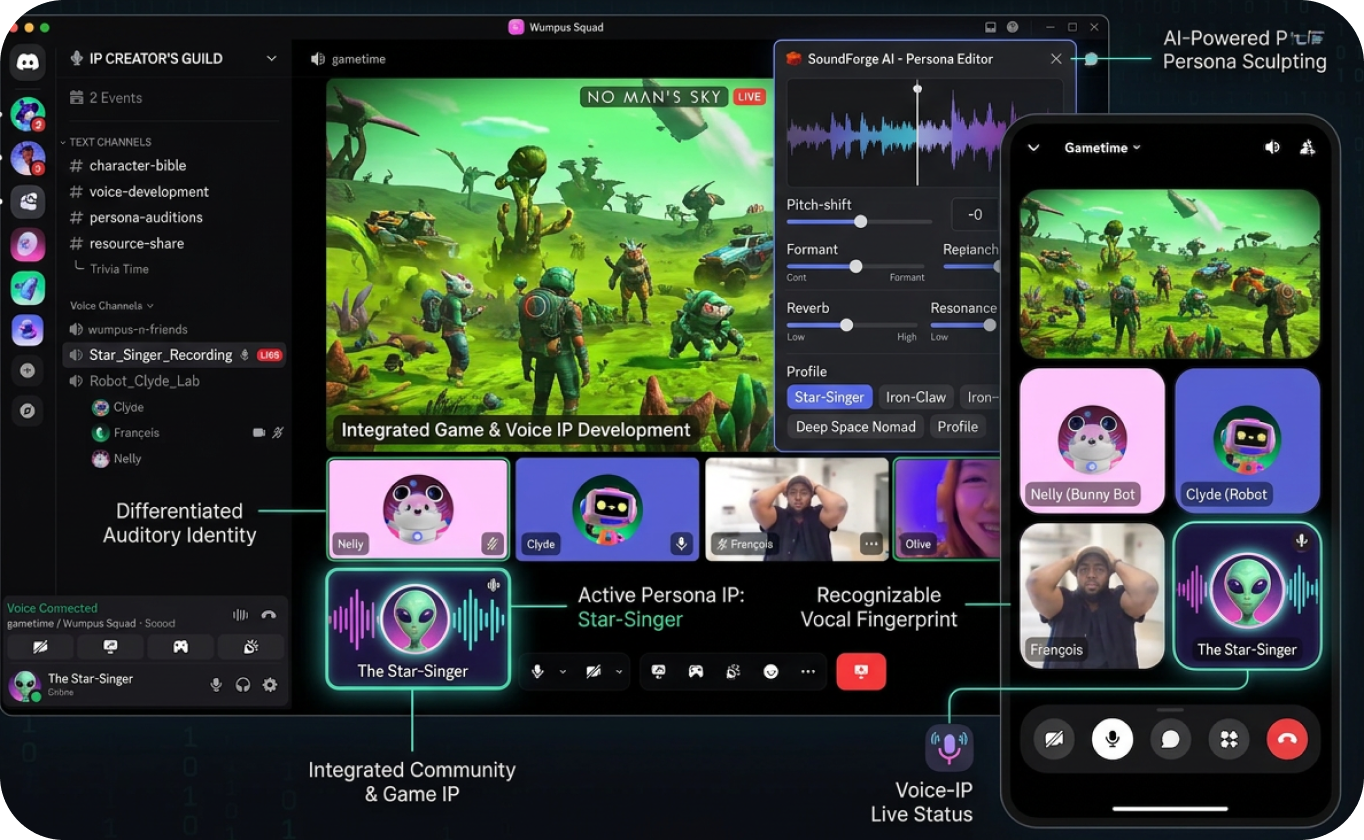Click the Pitch-shift value field
The height and width of the screenshot is (840, 1364).
click(x=976, y=215)
